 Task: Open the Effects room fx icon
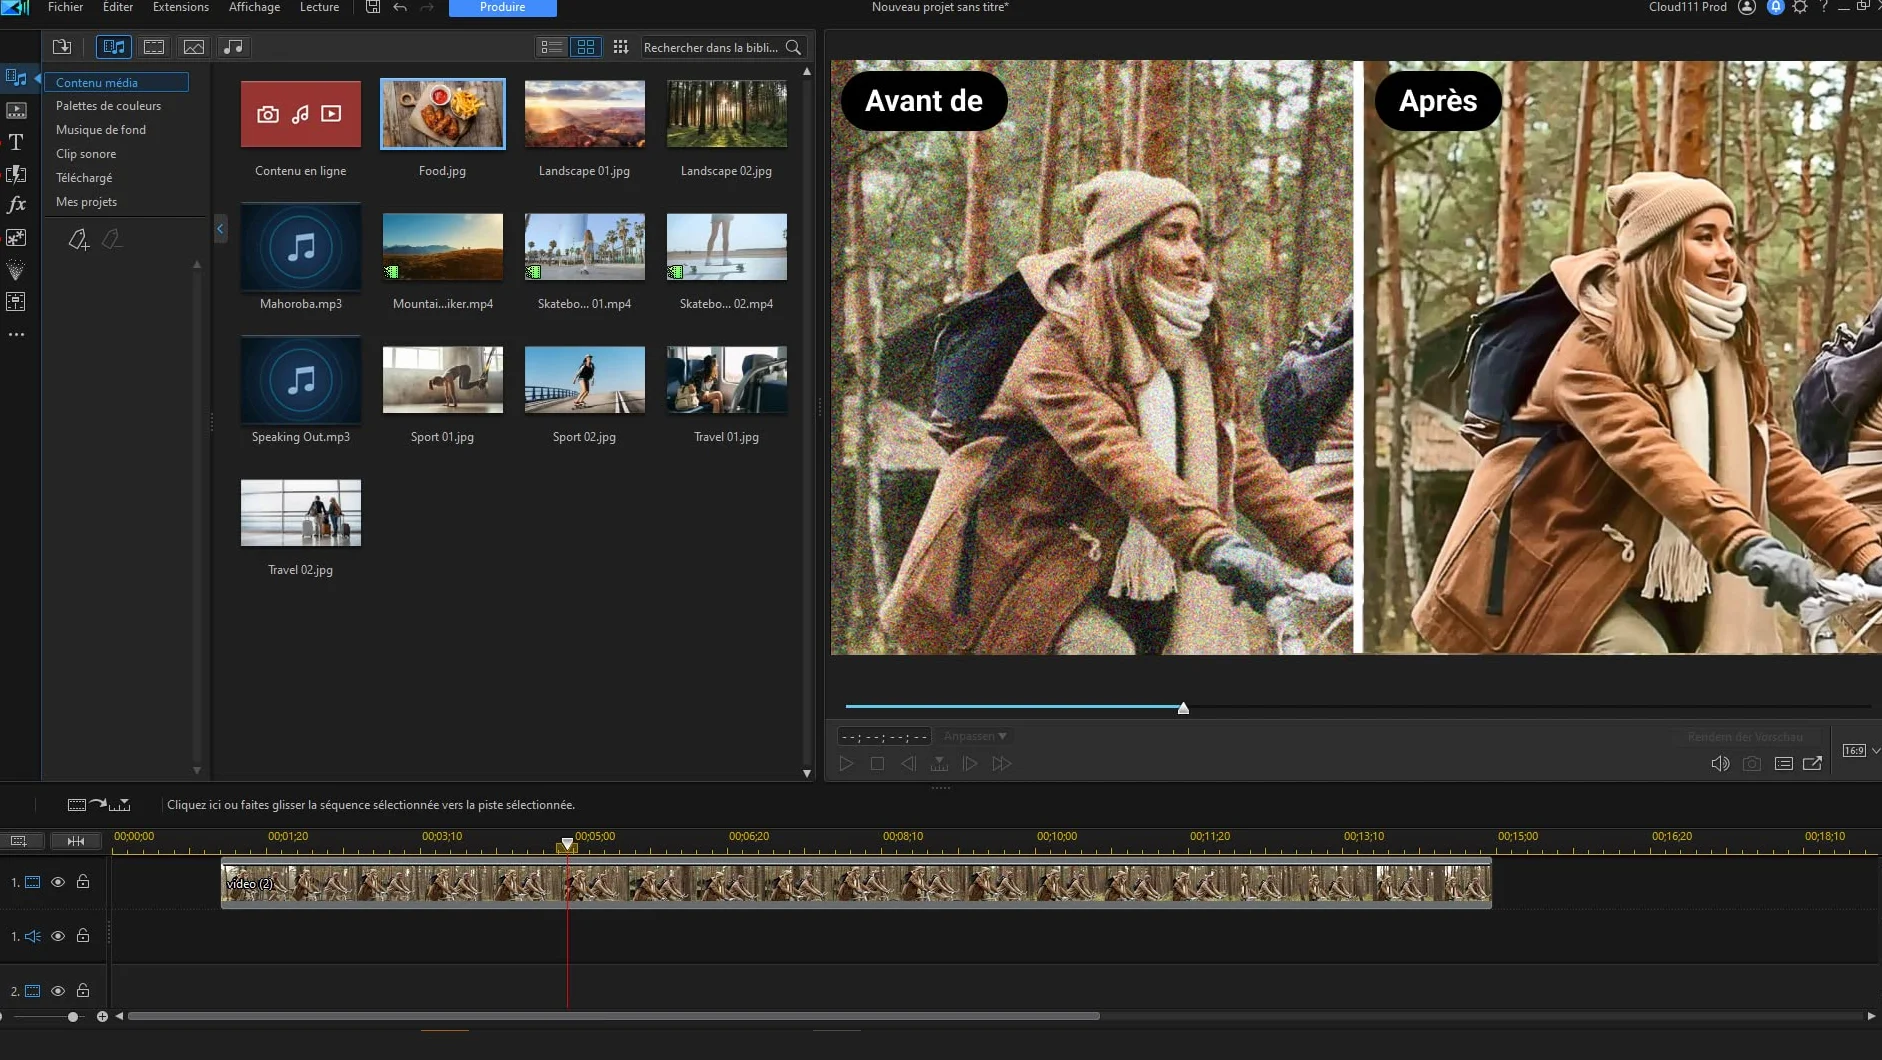[x=16, y=205]
